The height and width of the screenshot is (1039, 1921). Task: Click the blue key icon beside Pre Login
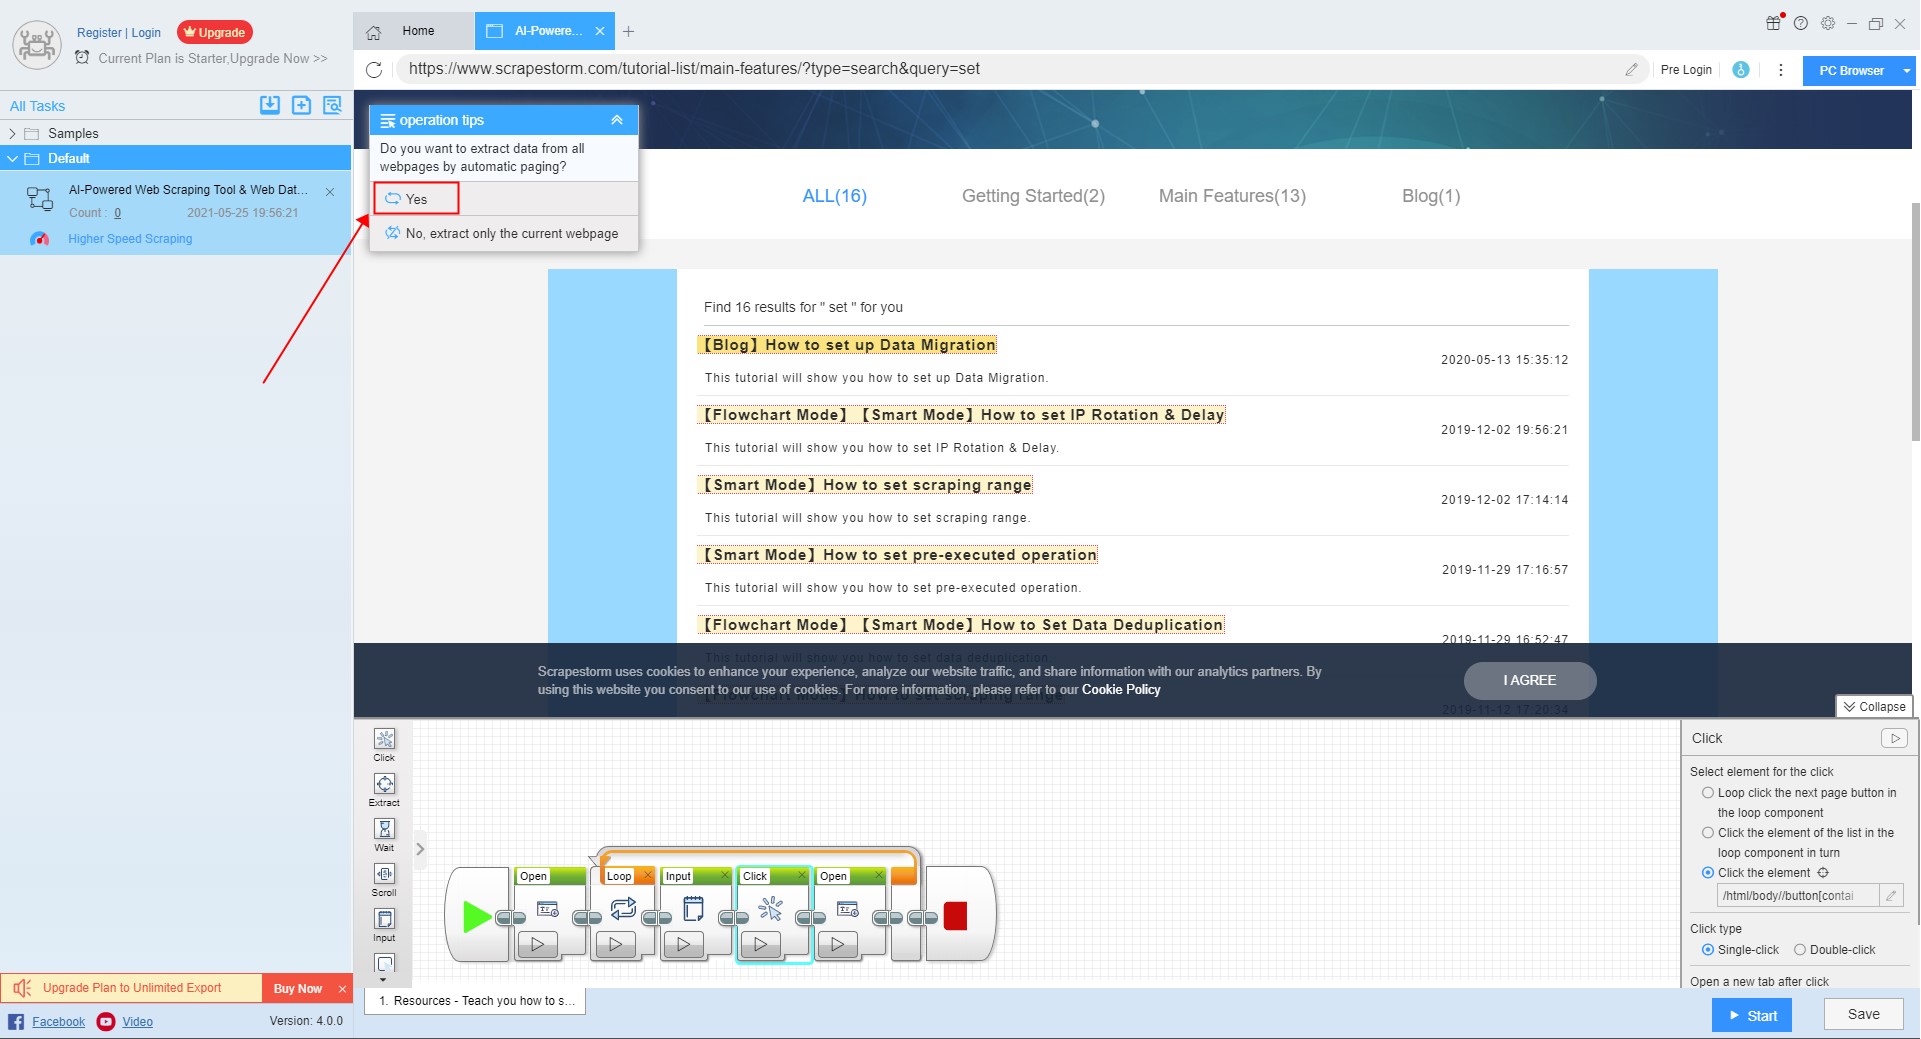click(1741, 69)
